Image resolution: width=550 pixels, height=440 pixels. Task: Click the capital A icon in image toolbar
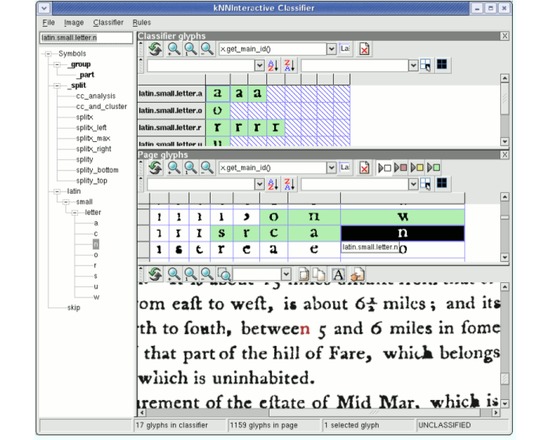pos(338,274)
